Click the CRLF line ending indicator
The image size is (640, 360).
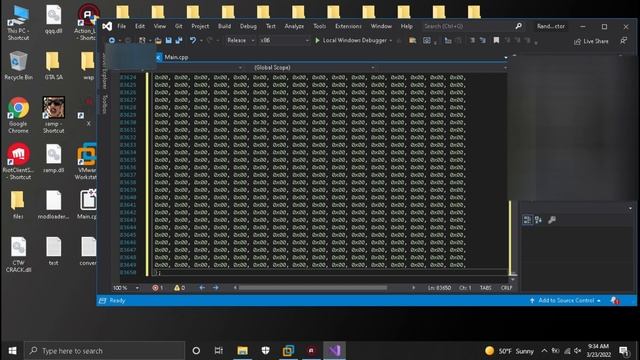[507, 288]
